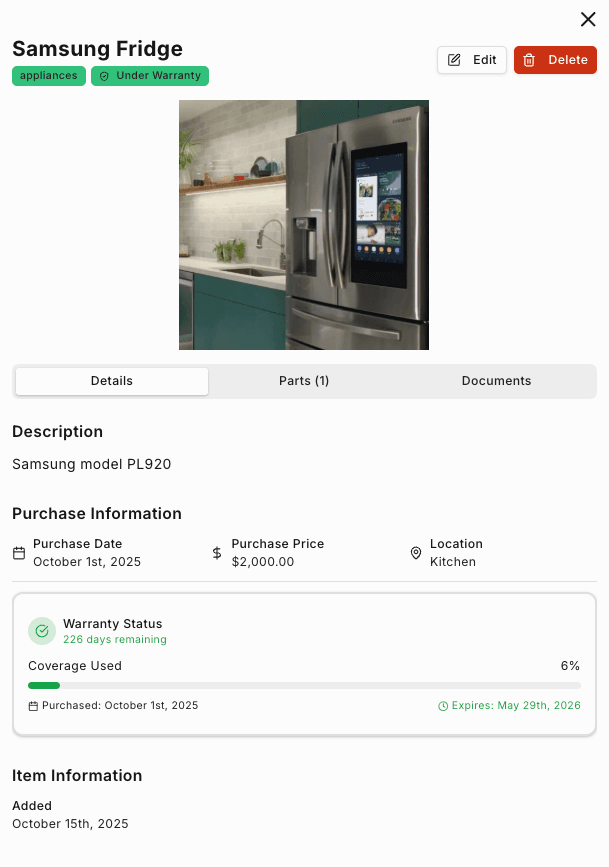Click the calendar icon beside Purchased: October 1st
This screenshot has height=867, width=609.
(x=31, y=705)
